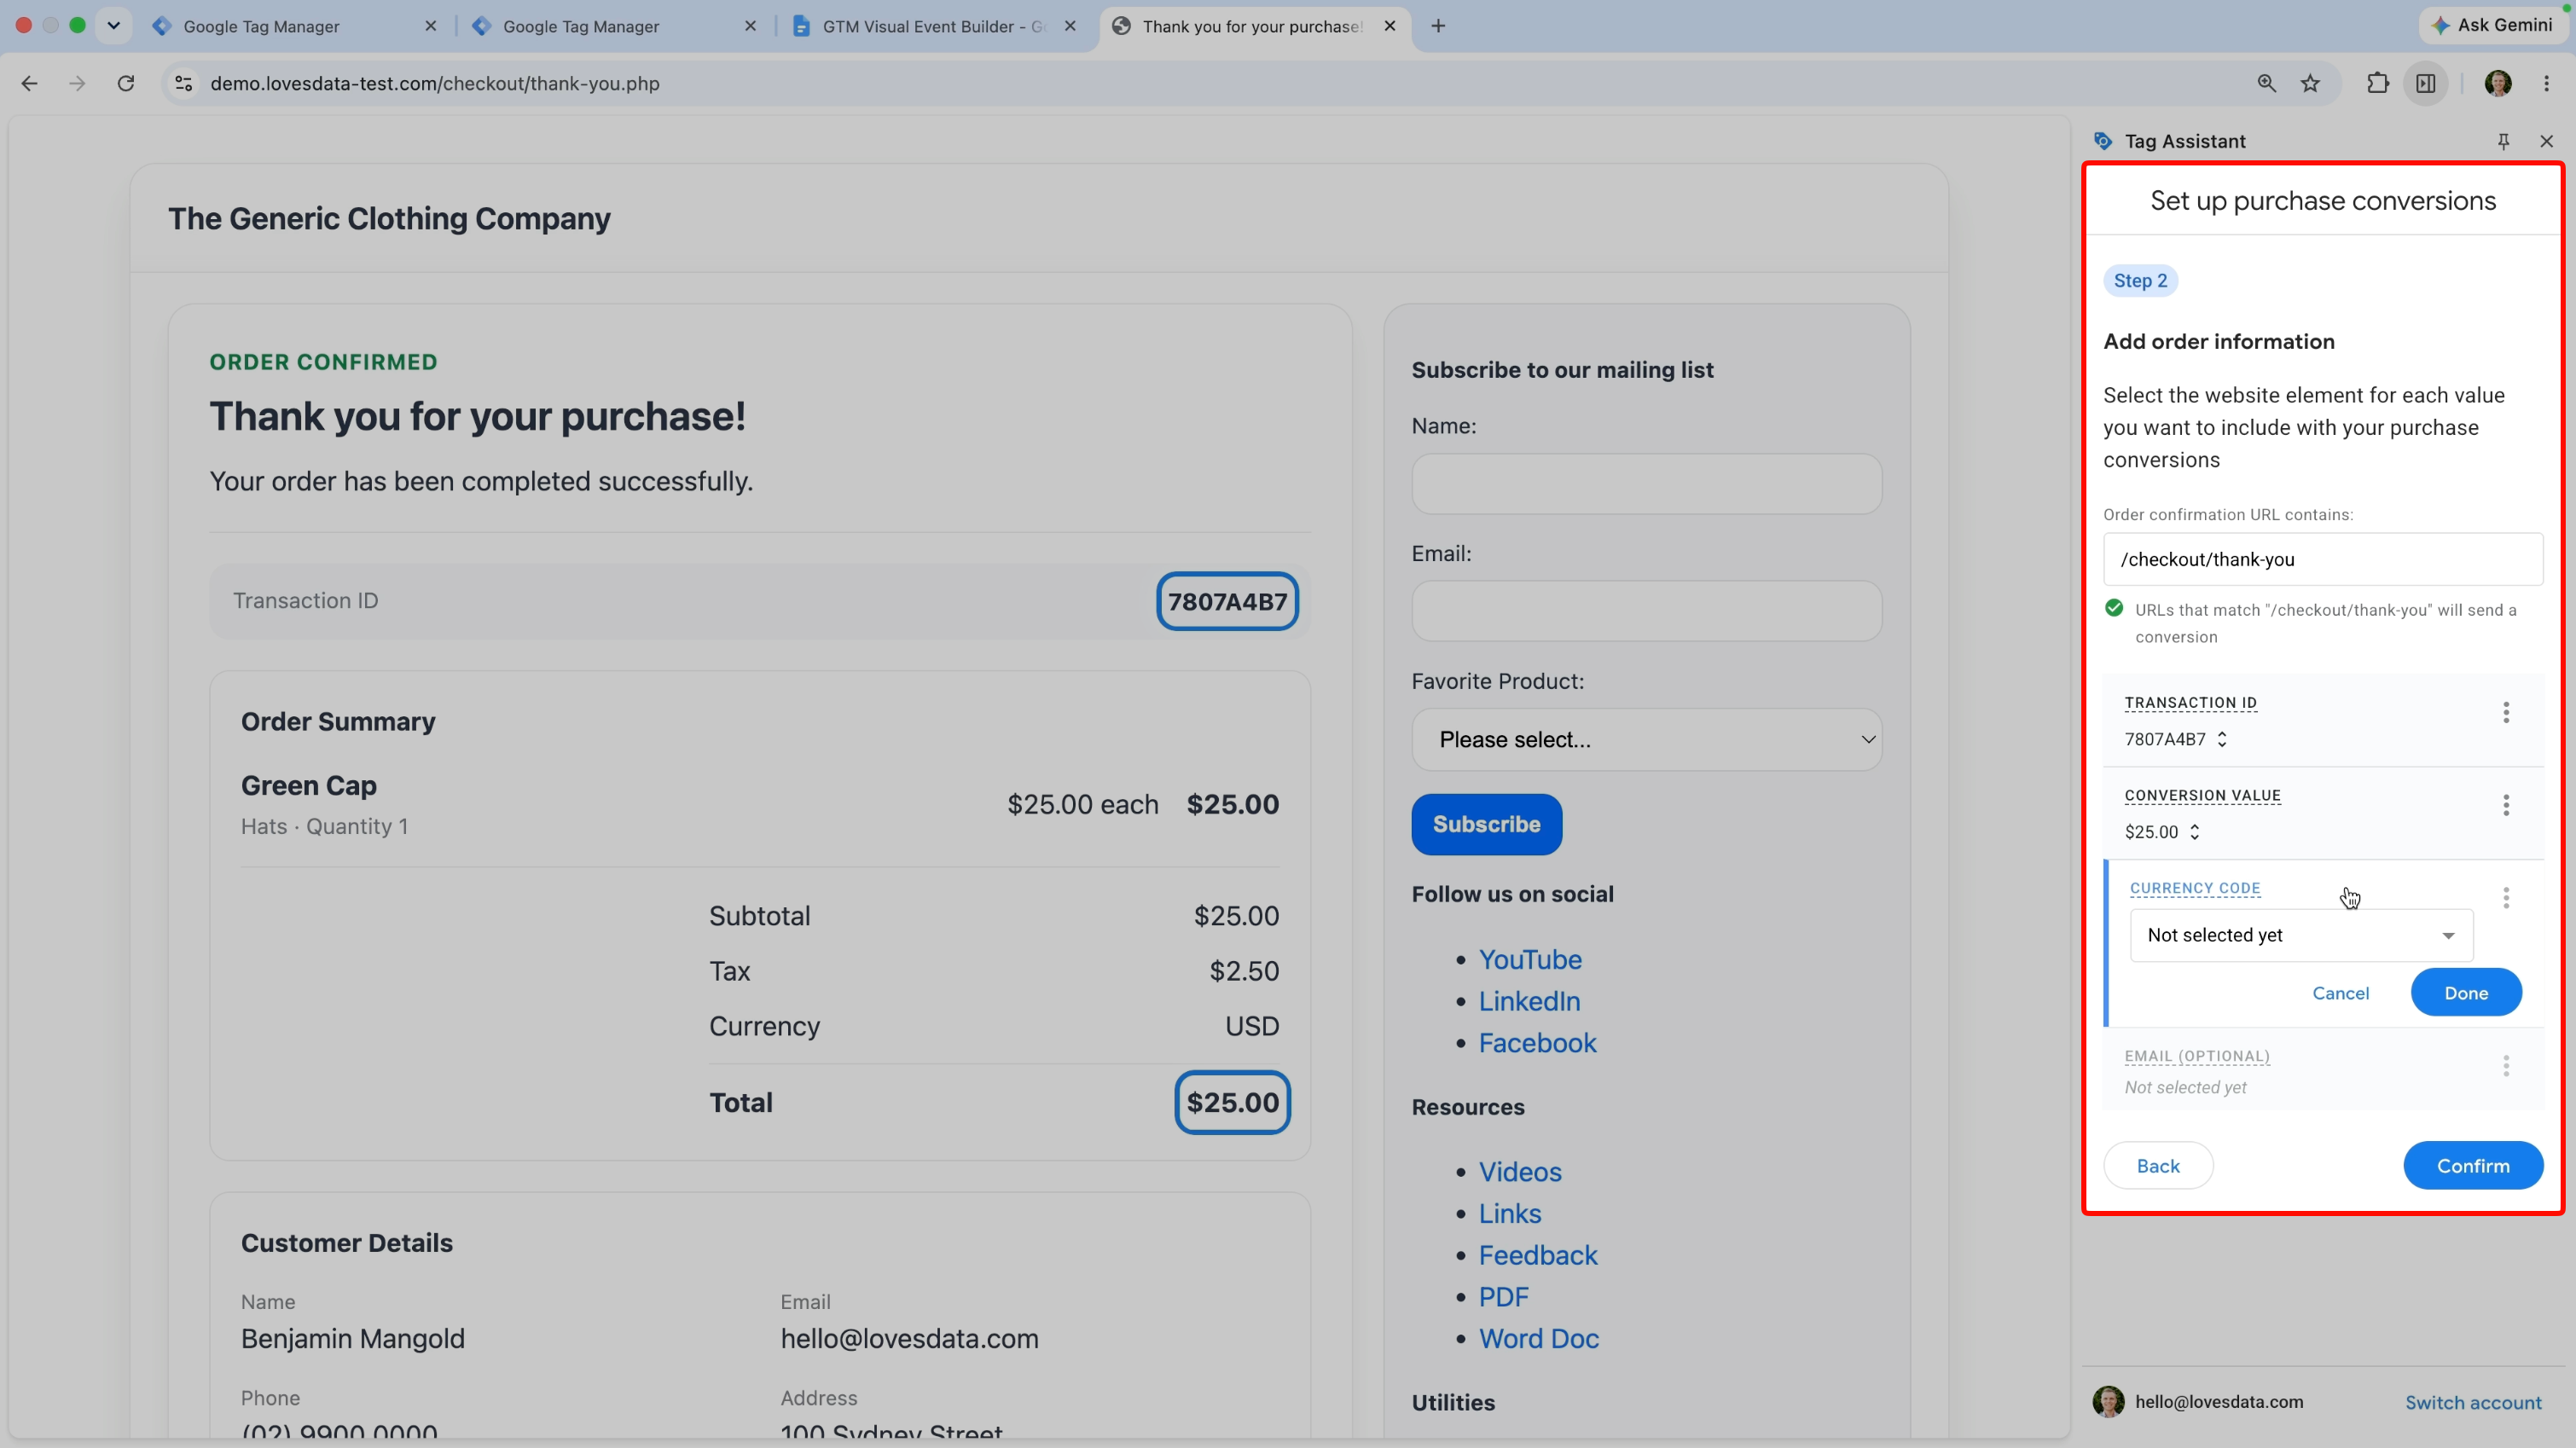The width and height of the screenshot is (2576, 1448).
Task: Click the mailing list Name field
Action: (1646, 484)
